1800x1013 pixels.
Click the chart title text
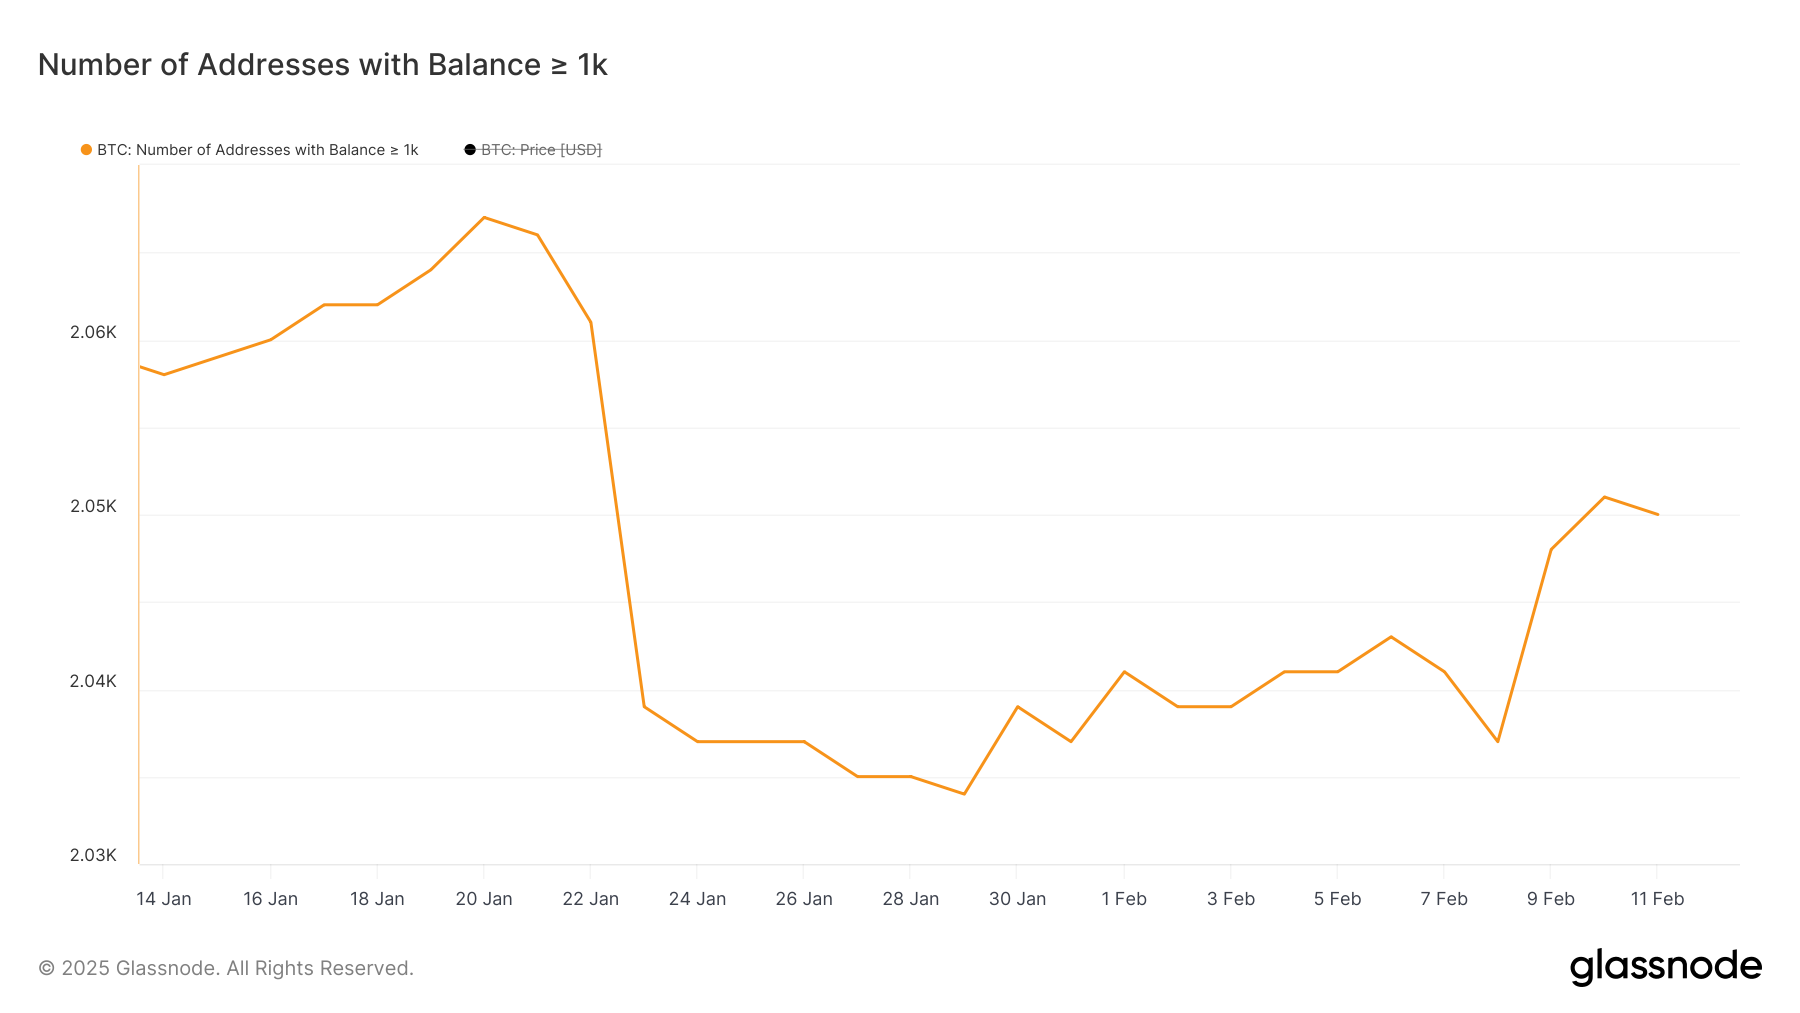323,65
